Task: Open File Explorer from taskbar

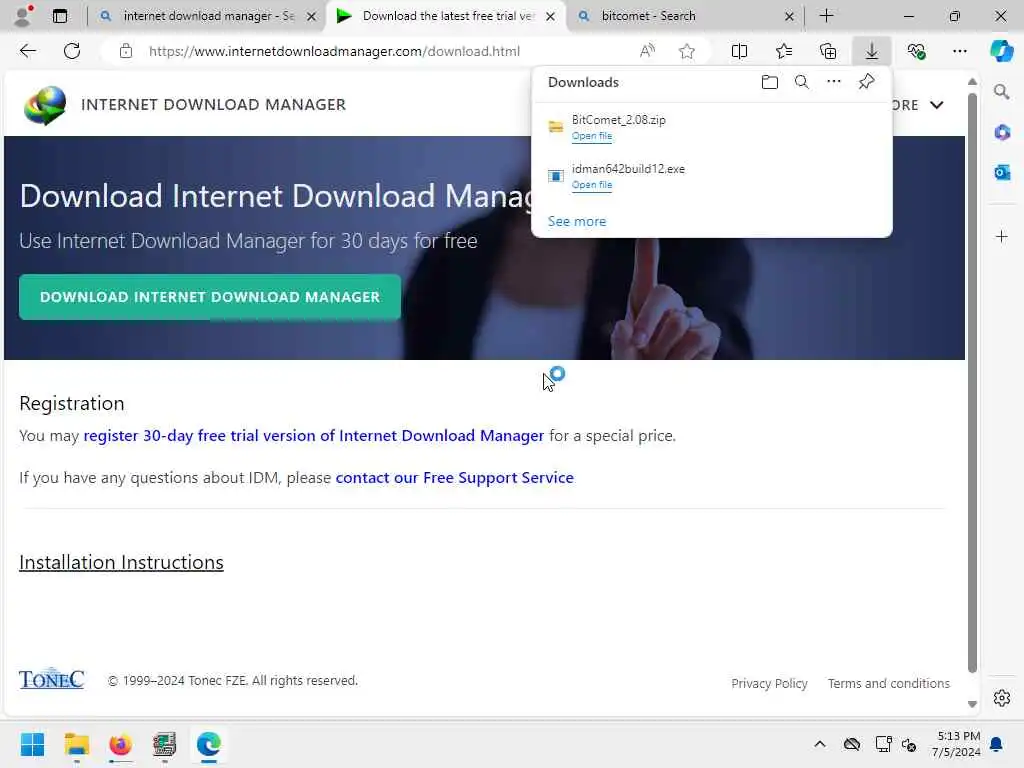Action: click(76, 744)
